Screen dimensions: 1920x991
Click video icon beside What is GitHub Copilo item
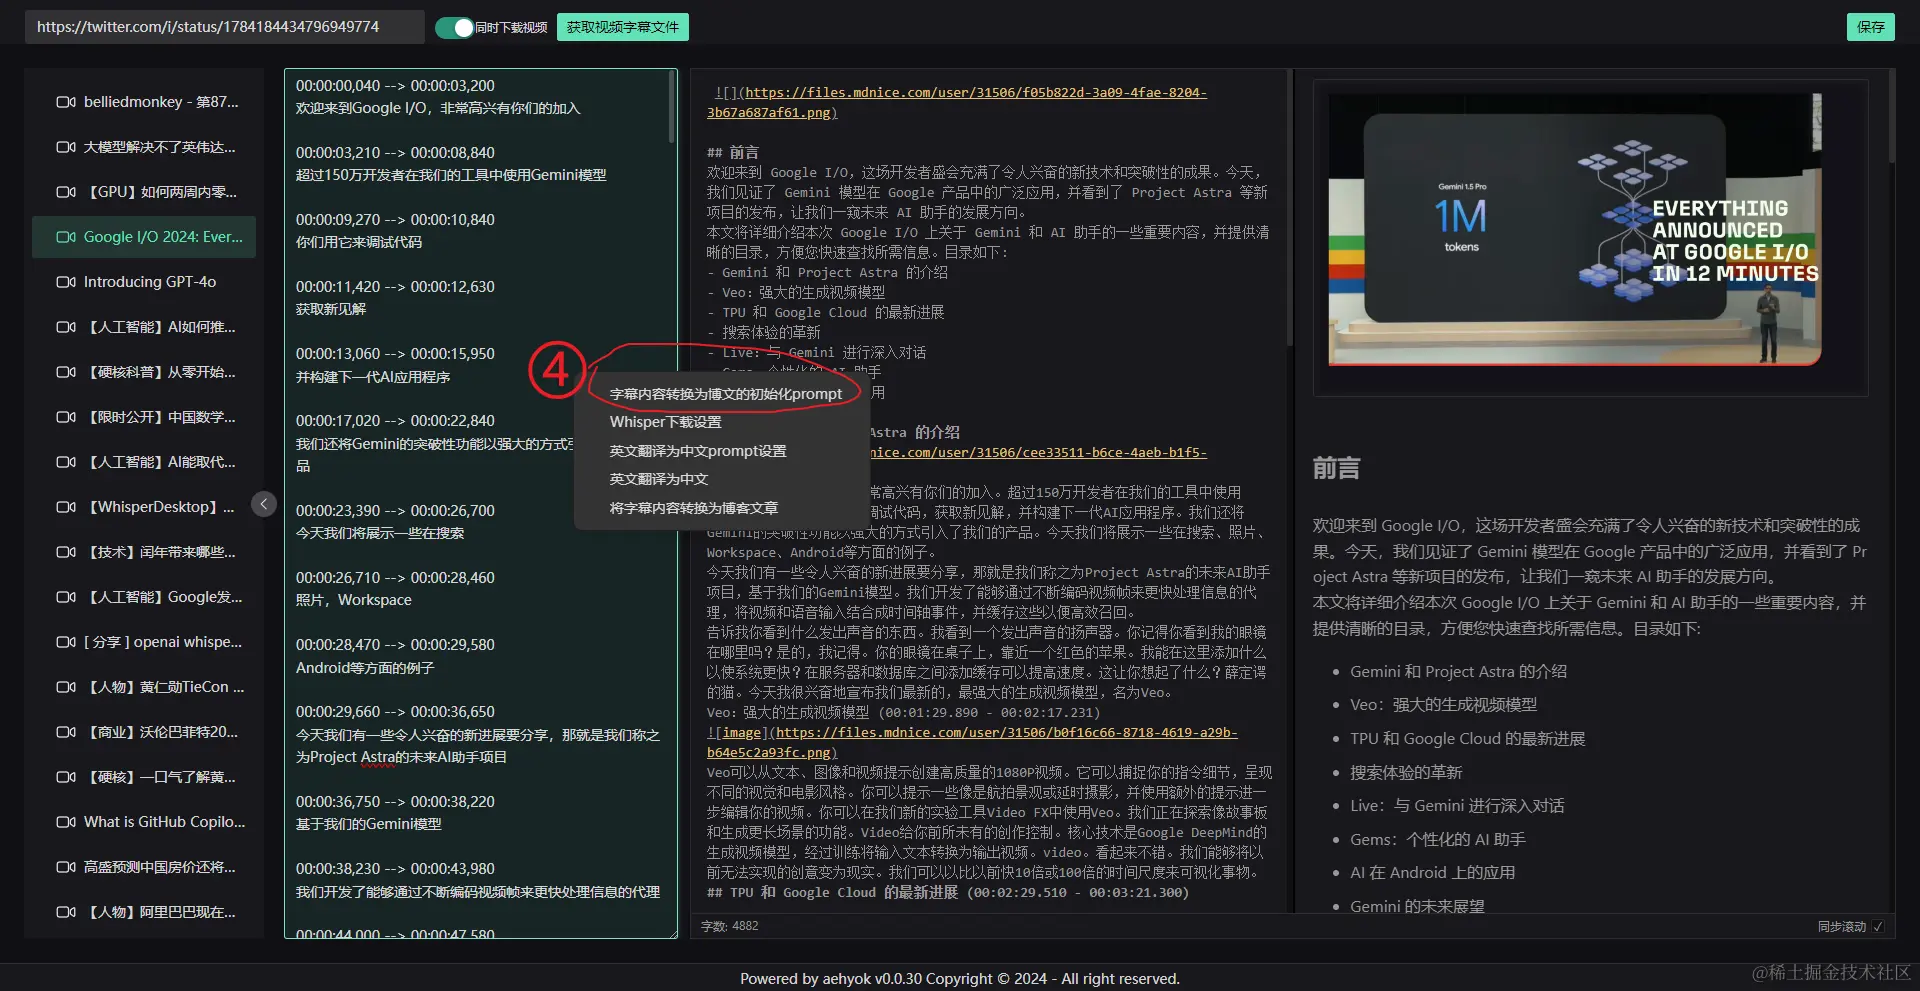click(x=66, y=822)
